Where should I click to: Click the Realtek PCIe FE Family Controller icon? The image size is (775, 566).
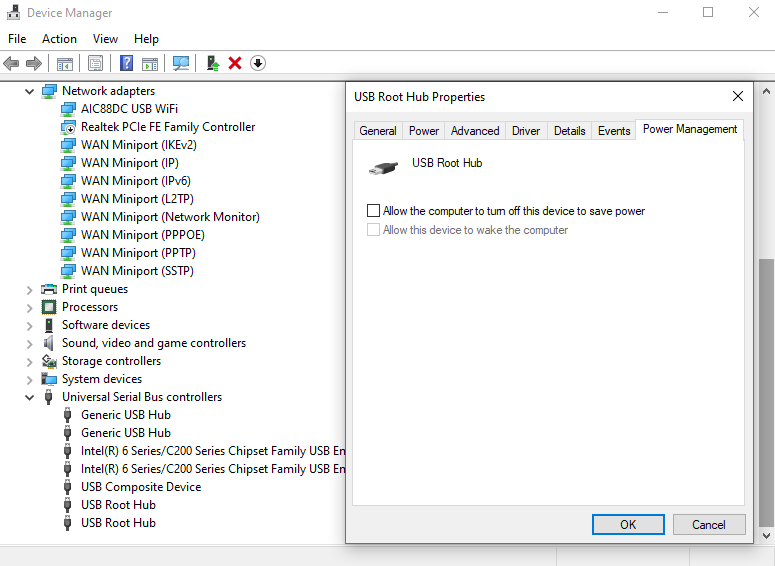point(68,127)
